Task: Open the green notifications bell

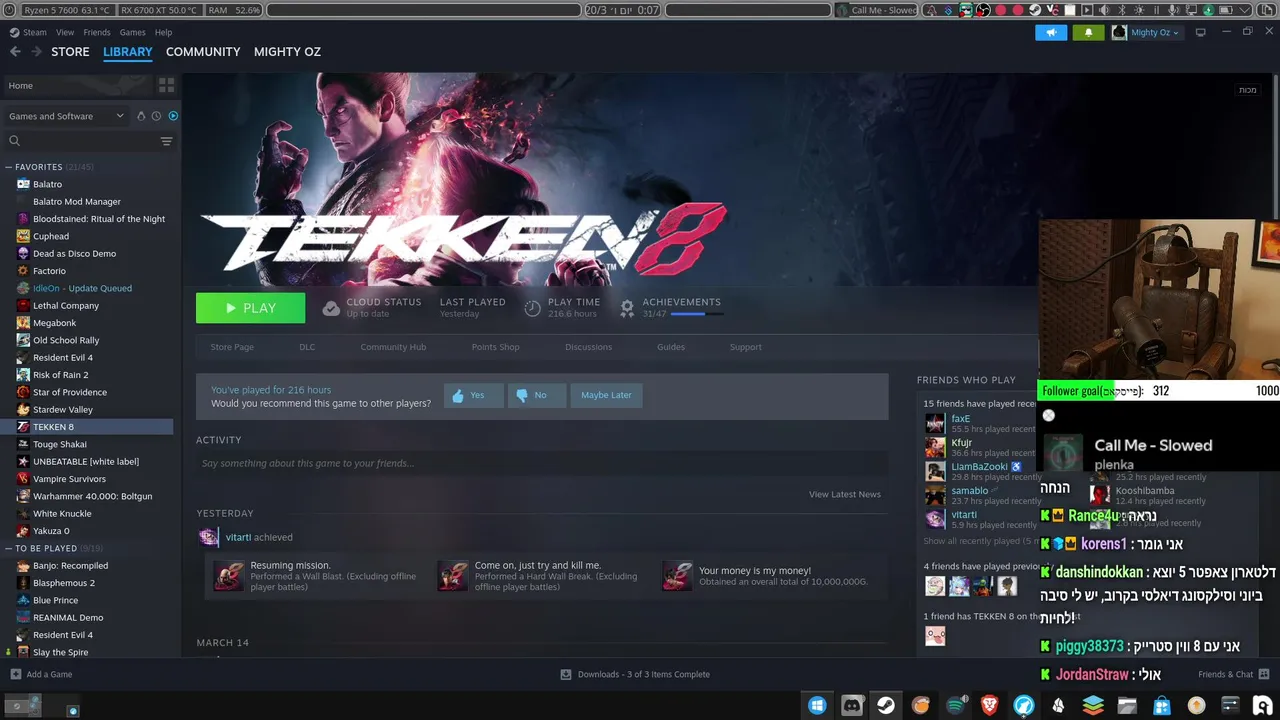Action: pyautogui.click(x=1088, y=32)
